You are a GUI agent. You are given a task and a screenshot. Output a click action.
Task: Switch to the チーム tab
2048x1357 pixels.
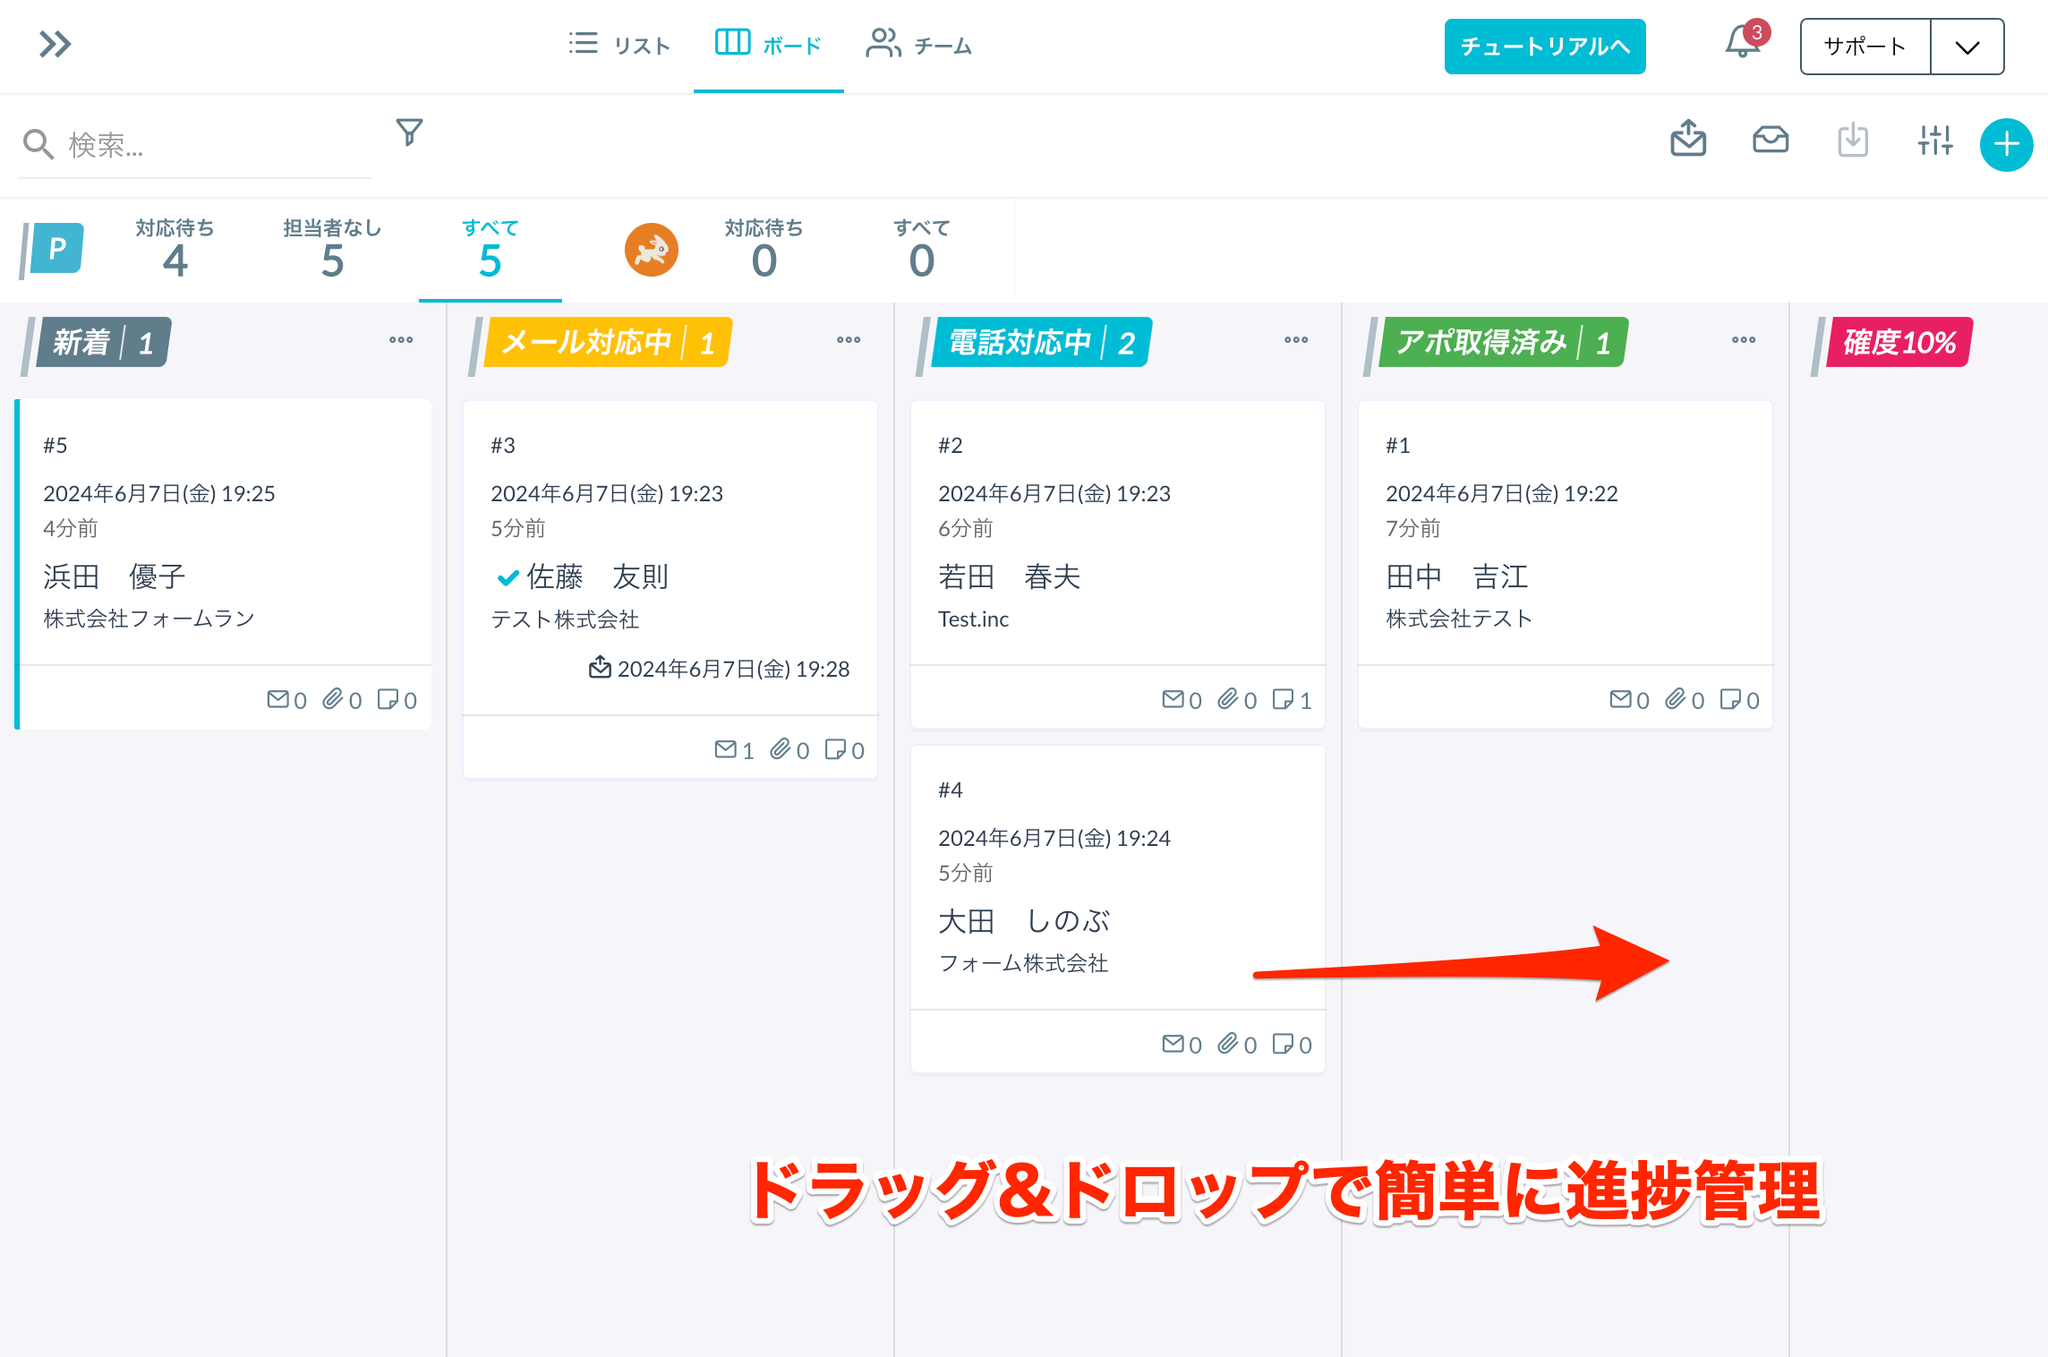[x=920, y=45]
